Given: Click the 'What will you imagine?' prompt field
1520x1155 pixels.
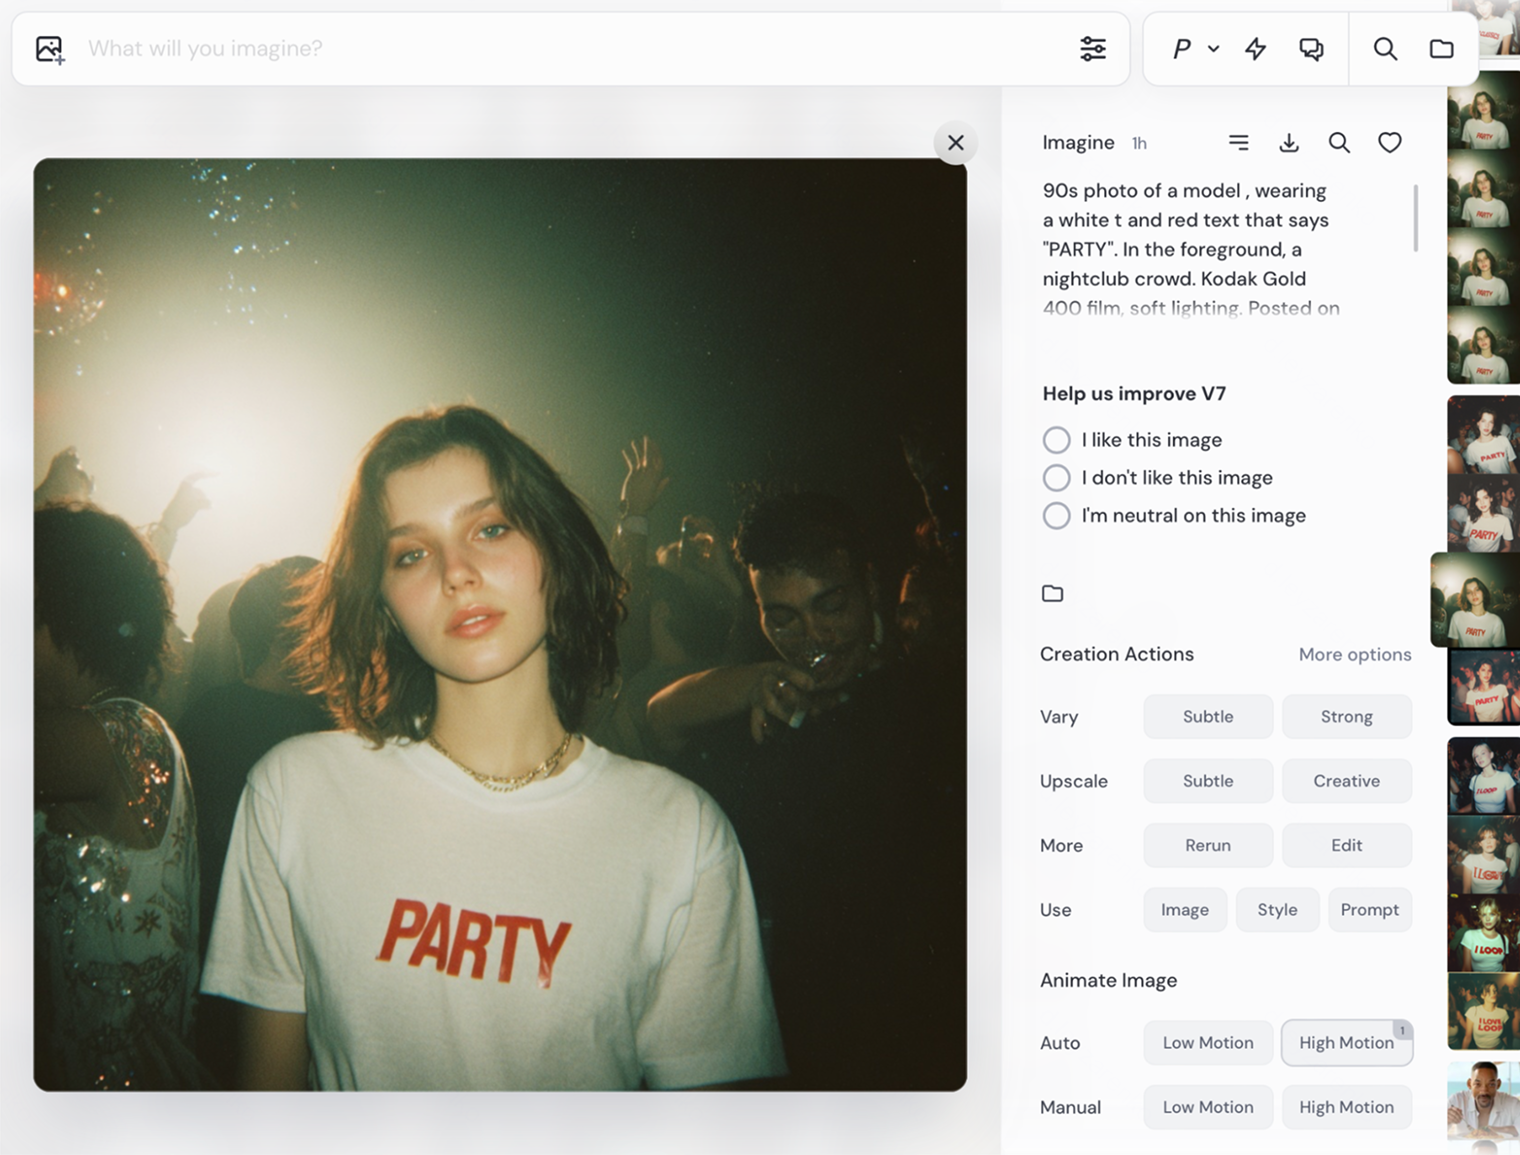Looking at the screenshot, I should (x=570, y=49).
